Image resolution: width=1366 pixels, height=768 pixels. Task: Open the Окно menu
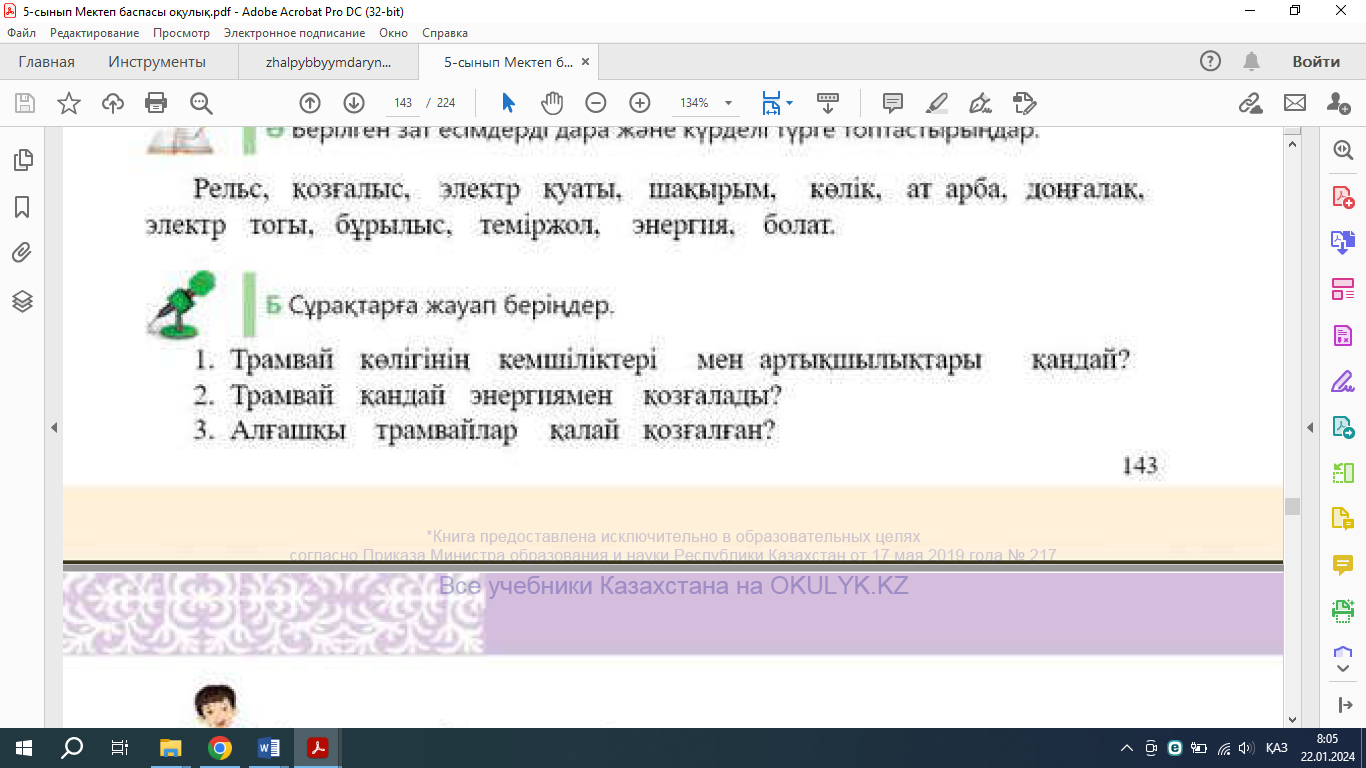tap(393, 33)
